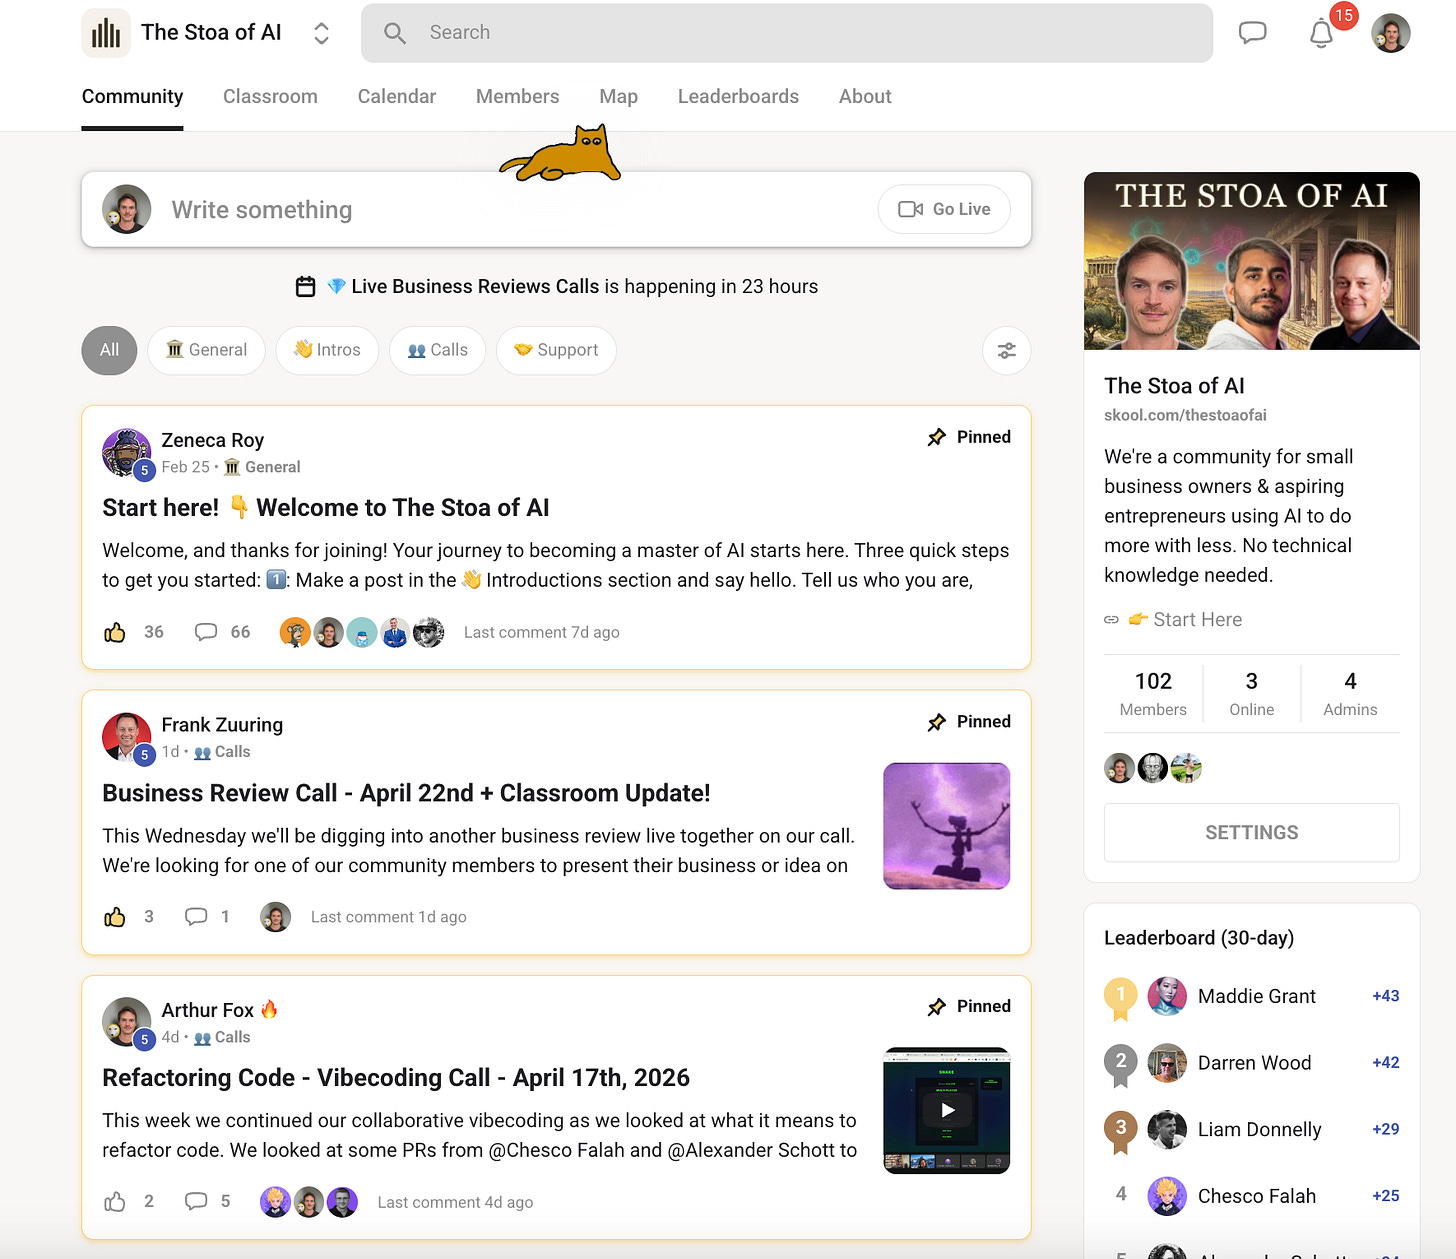Click into the Search field
1456x1259 pixels.
pos(787,33)
